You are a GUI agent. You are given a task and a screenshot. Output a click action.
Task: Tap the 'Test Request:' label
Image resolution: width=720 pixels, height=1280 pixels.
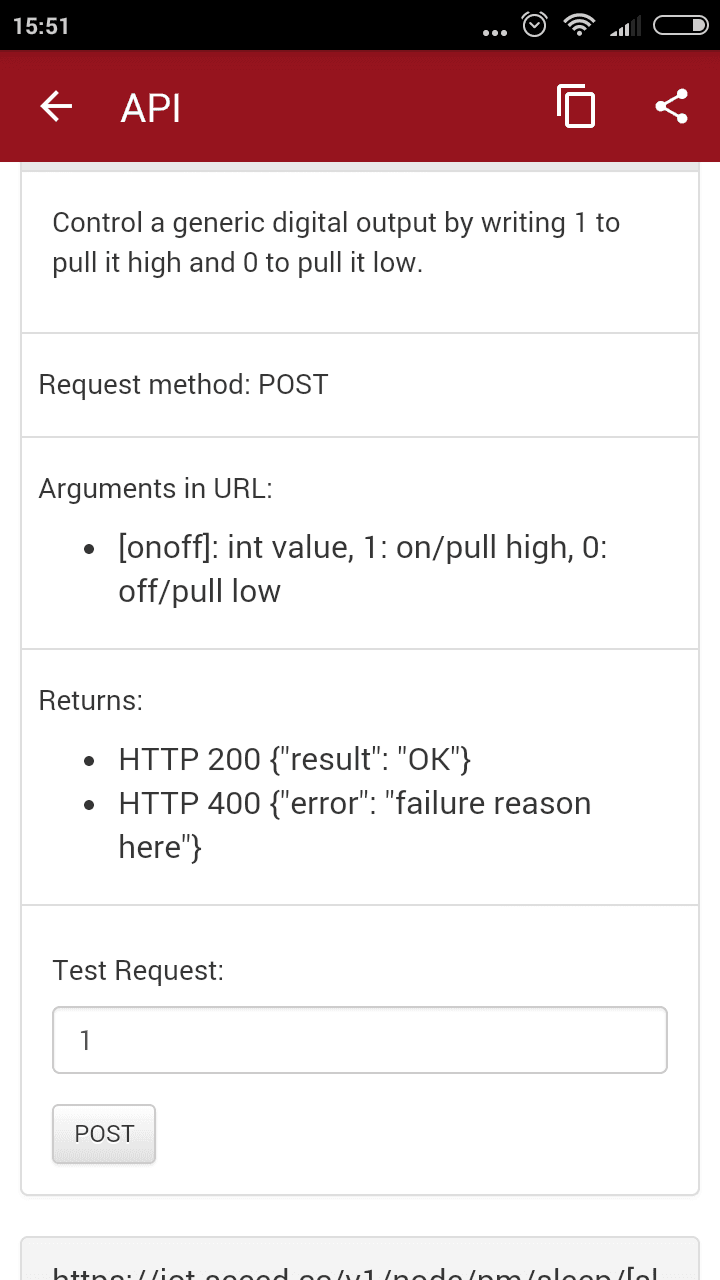tap(138, 971)
